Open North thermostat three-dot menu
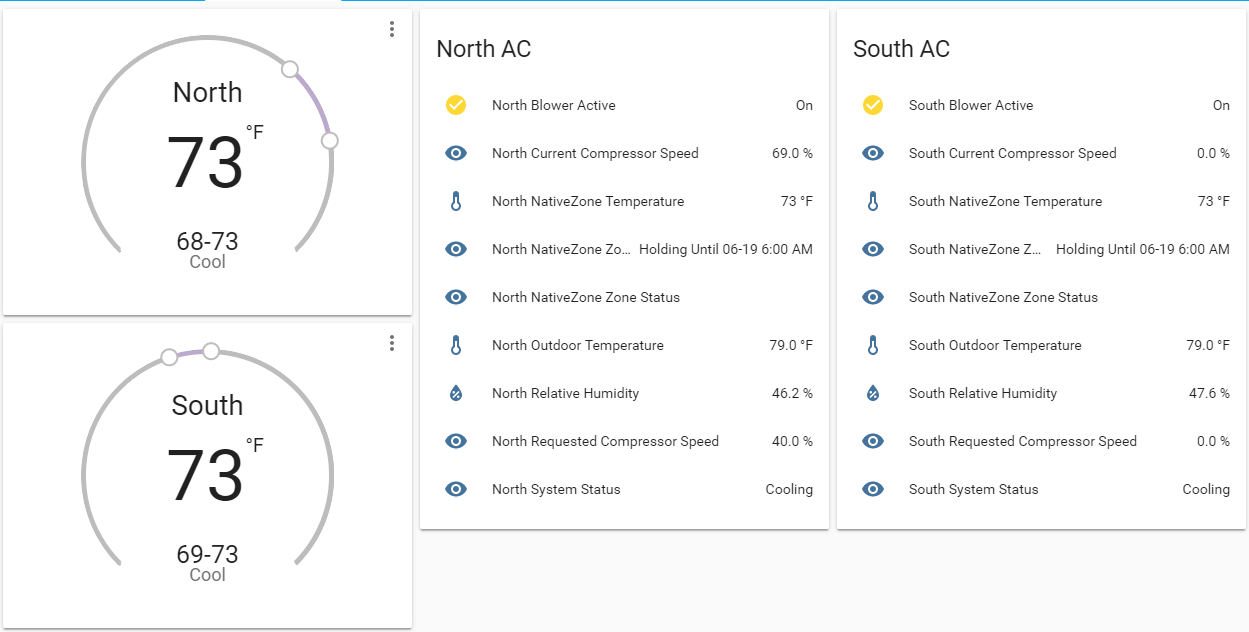The height and width of the screenshot is (632, 1249). point(392,30)
